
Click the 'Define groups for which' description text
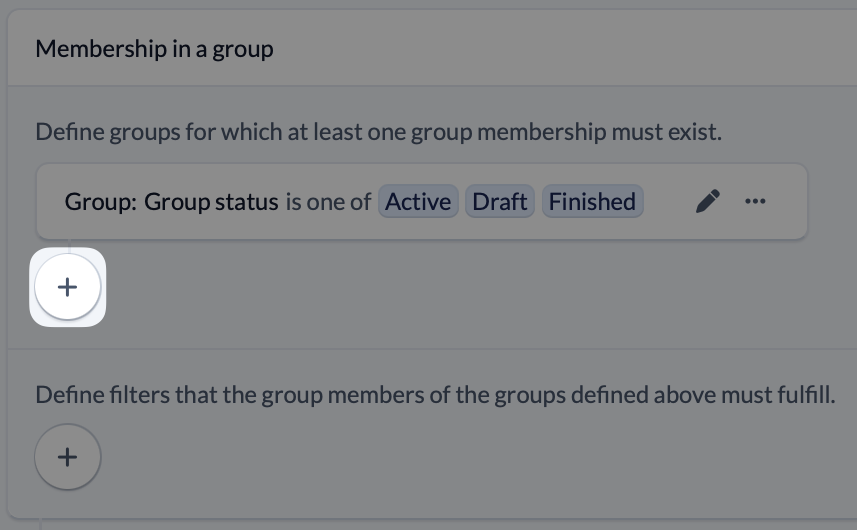click(150, 132)
